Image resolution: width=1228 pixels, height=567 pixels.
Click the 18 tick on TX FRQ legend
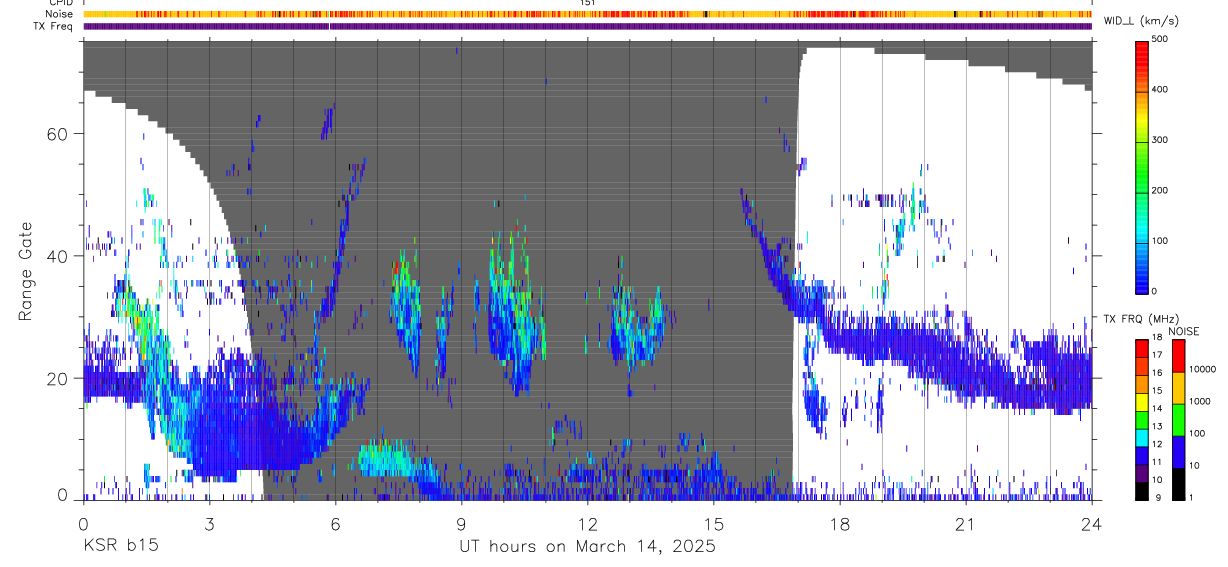[x=1156, y=337]
